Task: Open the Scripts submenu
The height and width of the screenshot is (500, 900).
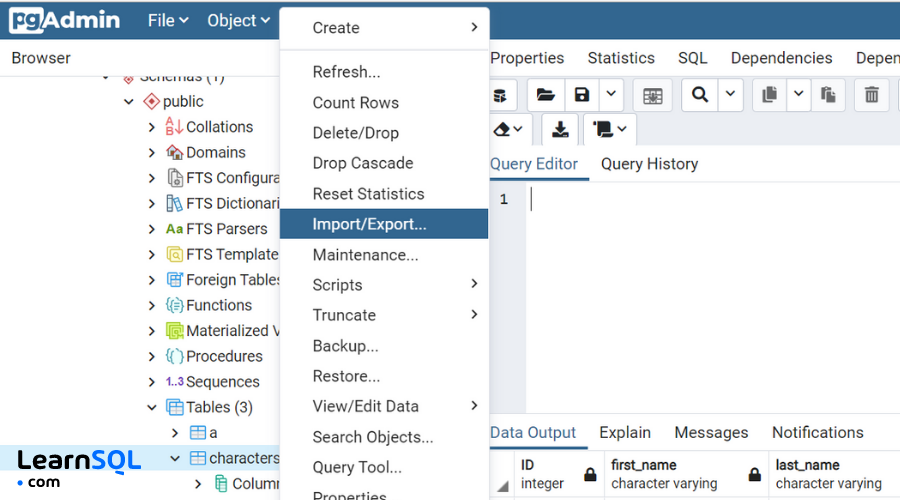Action: coord(384,285)
